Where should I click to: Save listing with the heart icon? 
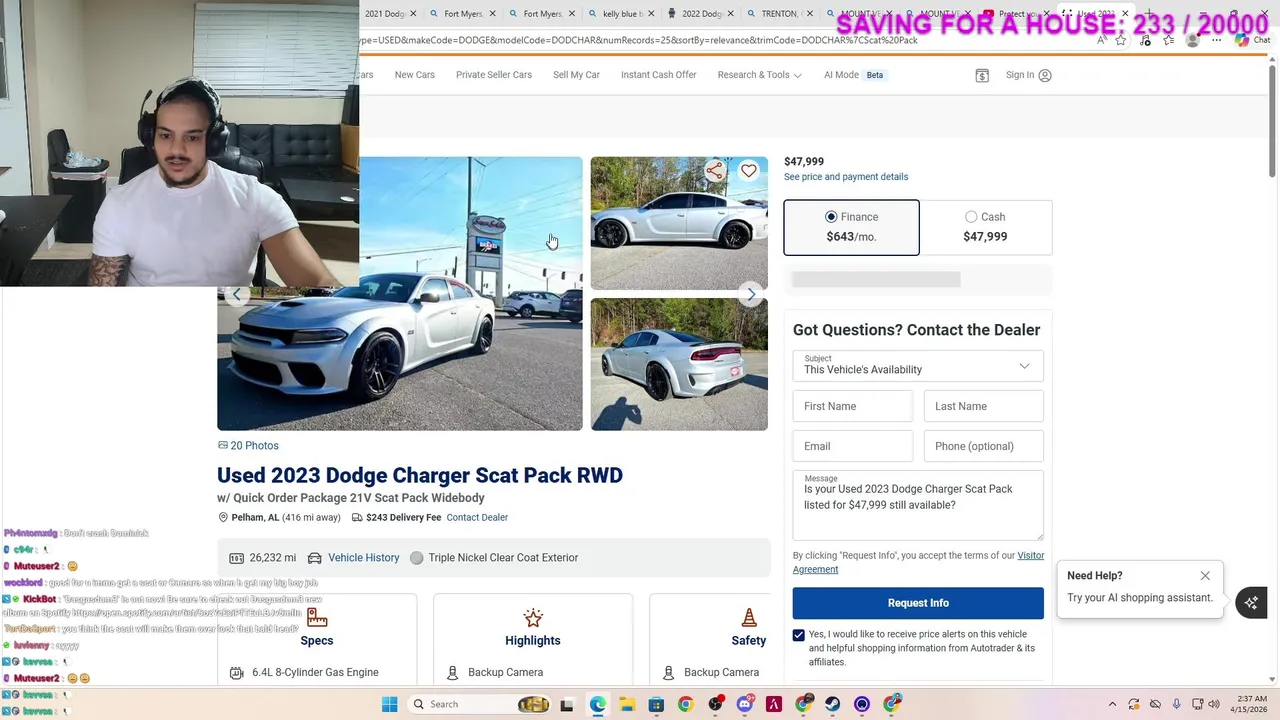coord(749,171)
